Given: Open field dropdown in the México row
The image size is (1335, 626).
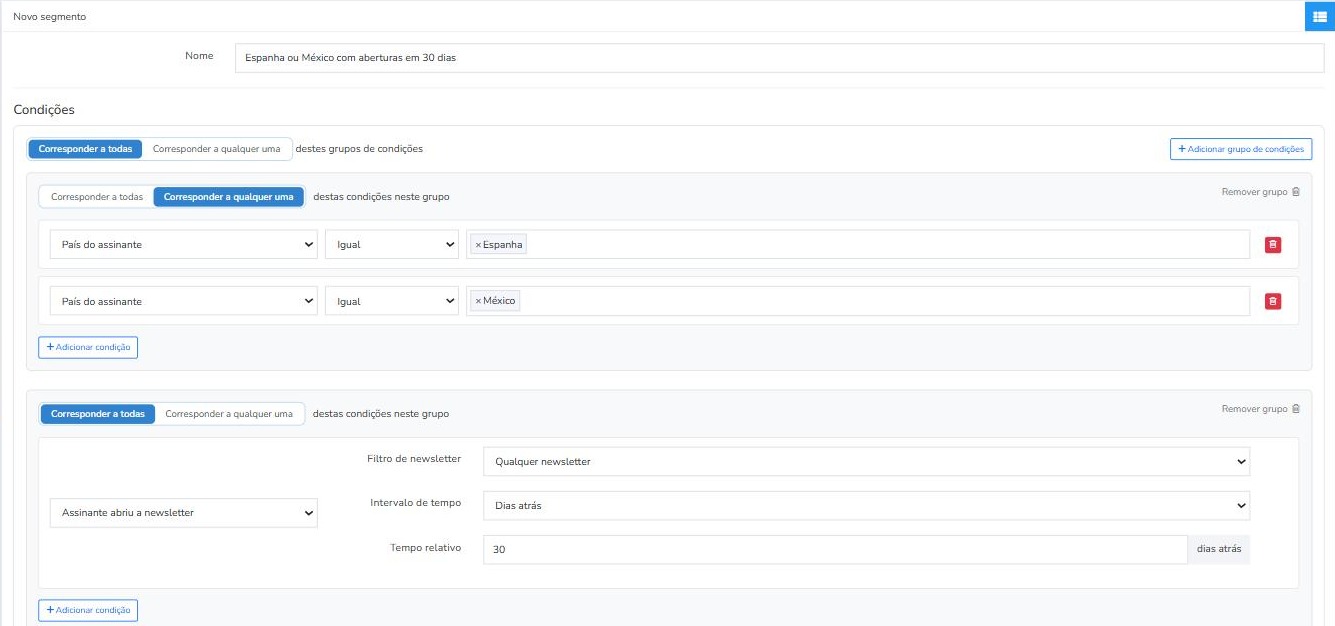Looking at the screenshot, I should click(x=184, y=302).
